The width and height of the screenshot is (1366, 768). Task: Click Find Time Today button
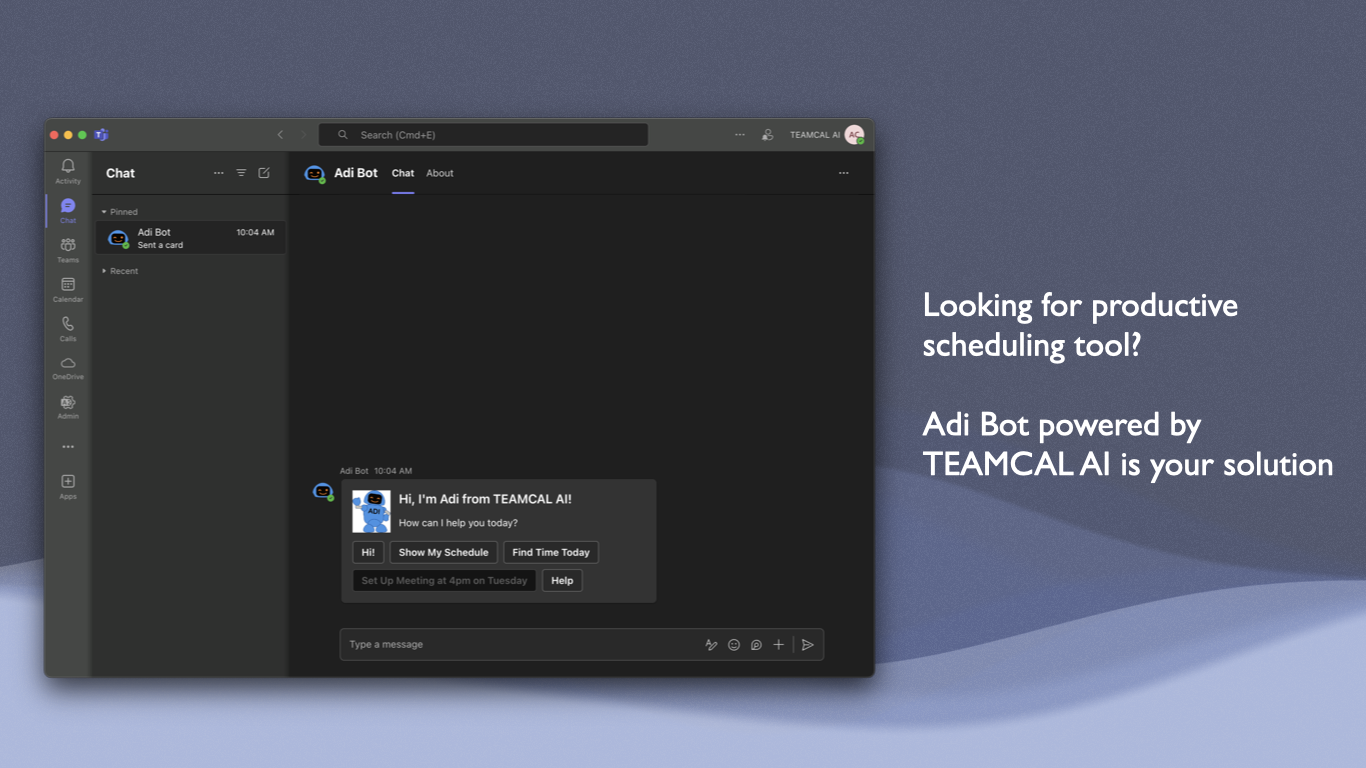(551, 552)
